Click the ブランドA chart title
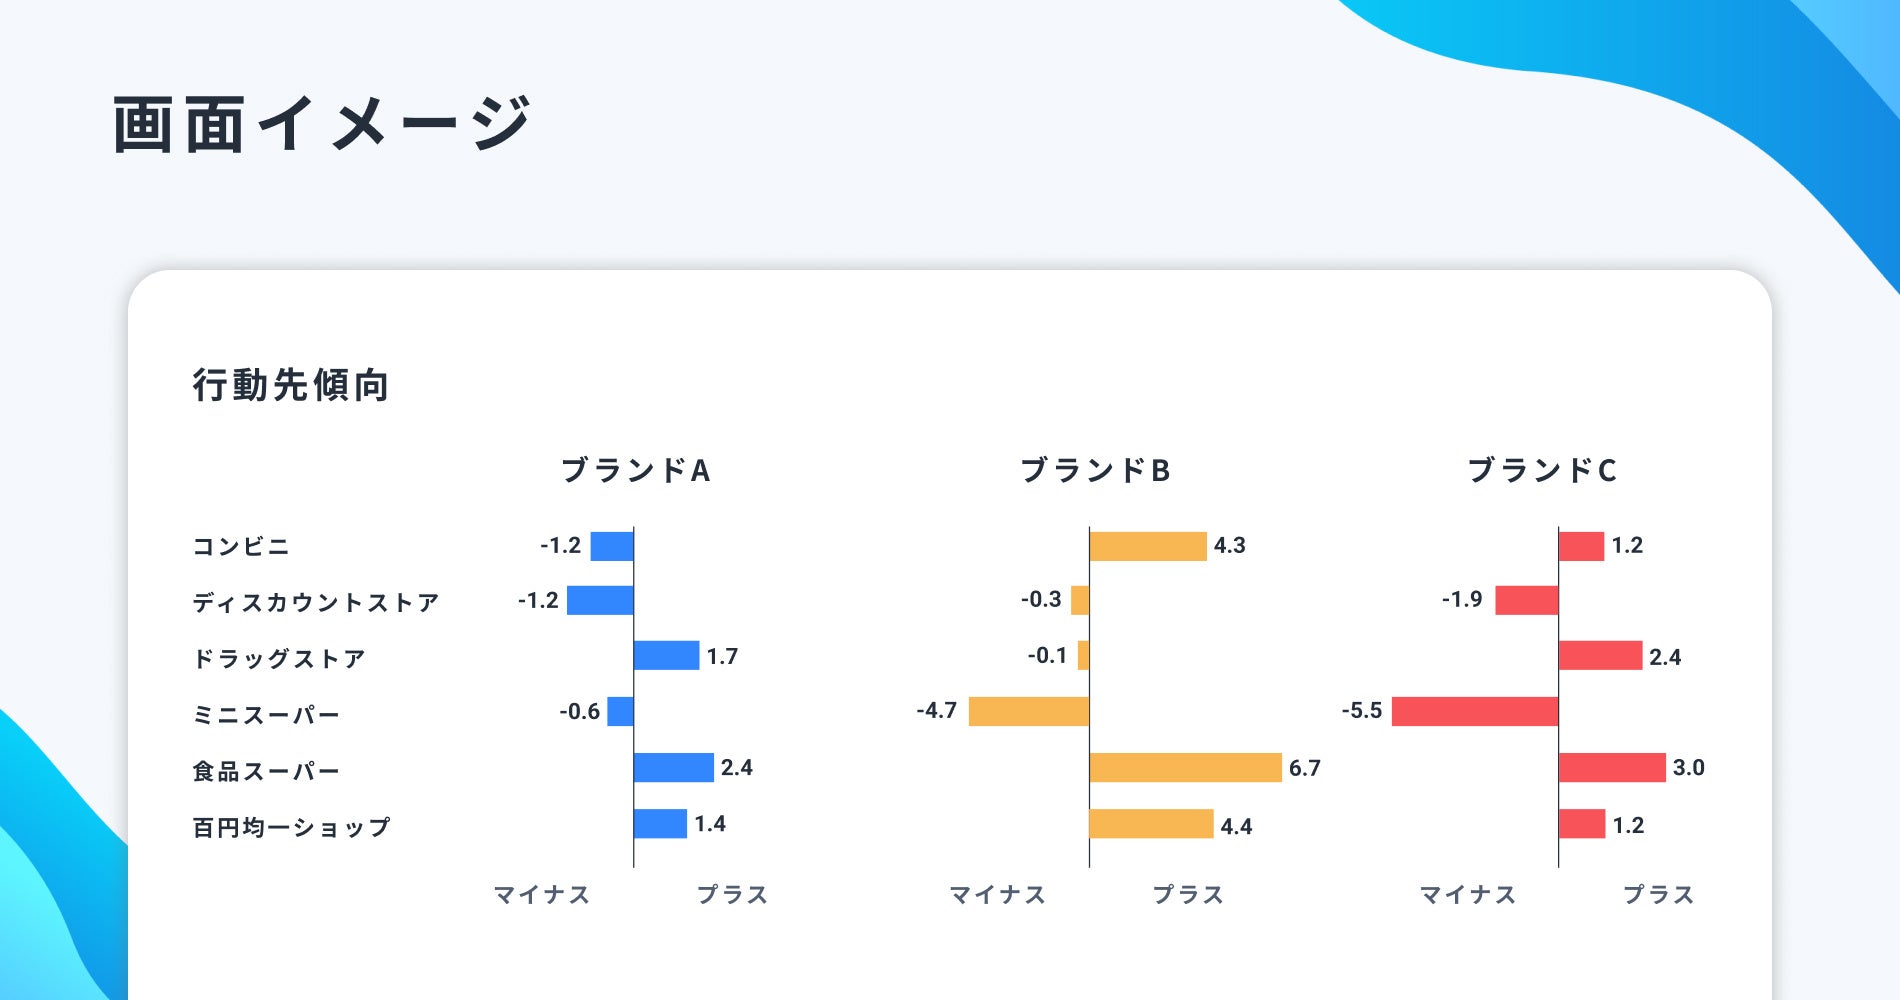Image resolution: width=1900 pixels, height=1000 pixels. click(x=635, y=470)
